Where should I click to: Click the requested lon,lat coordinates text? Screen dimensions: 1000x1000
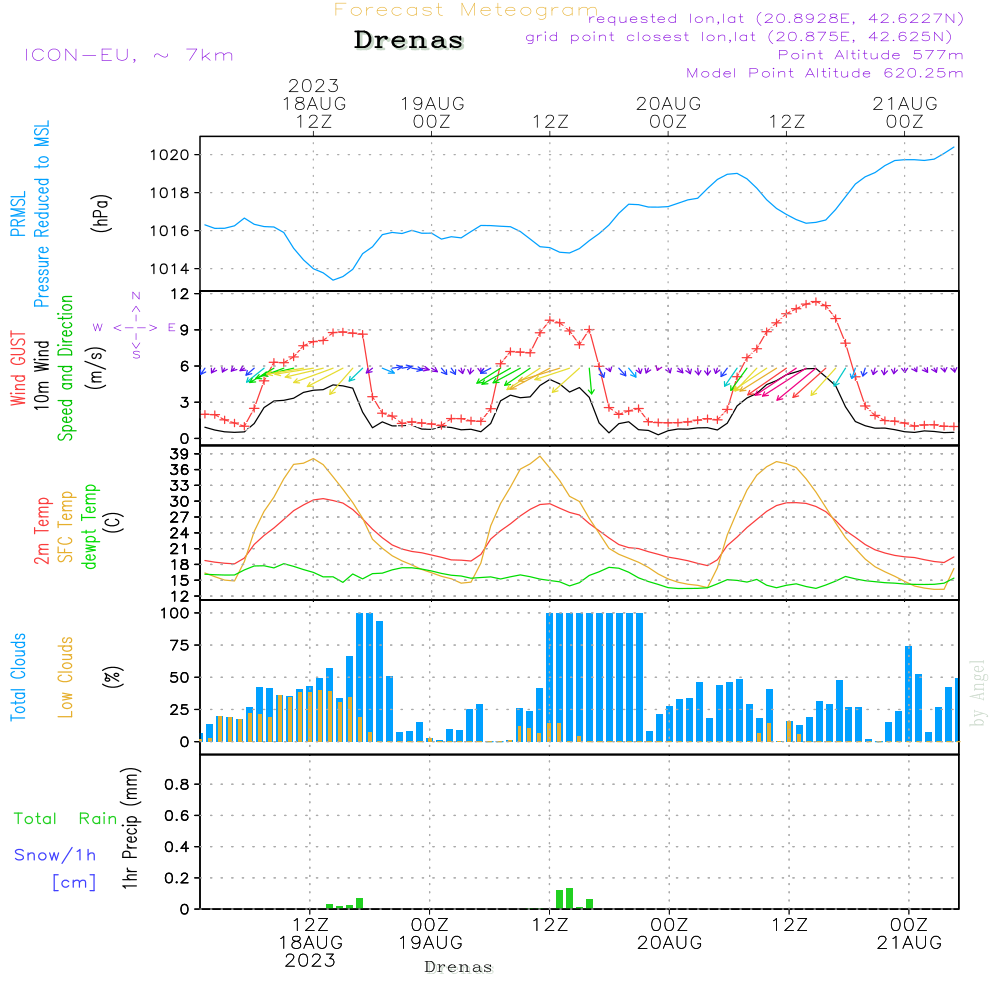(x=776, y=19)
